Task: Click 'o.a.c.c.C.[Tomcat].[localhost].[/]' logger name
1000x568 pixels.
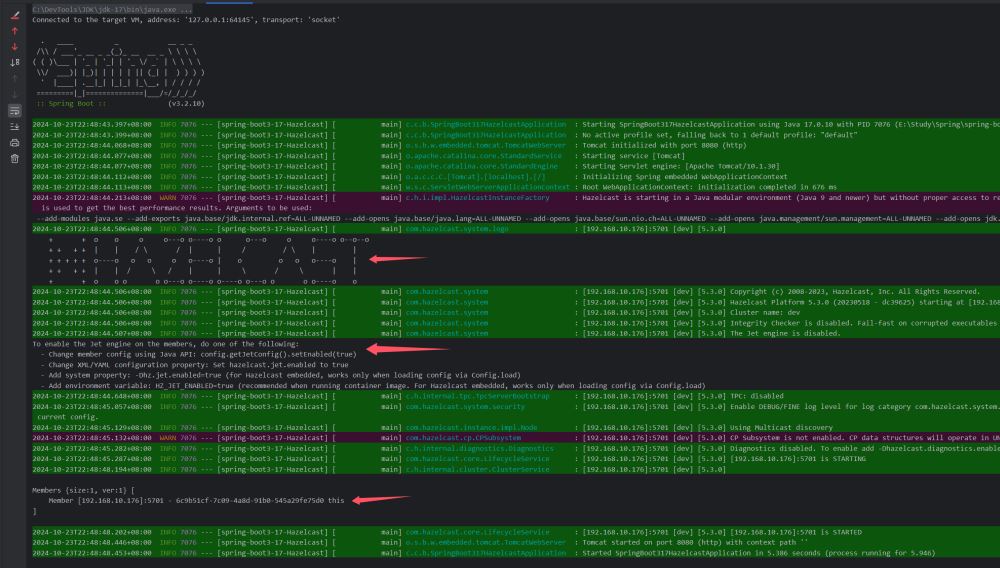Action: (475, 177)
